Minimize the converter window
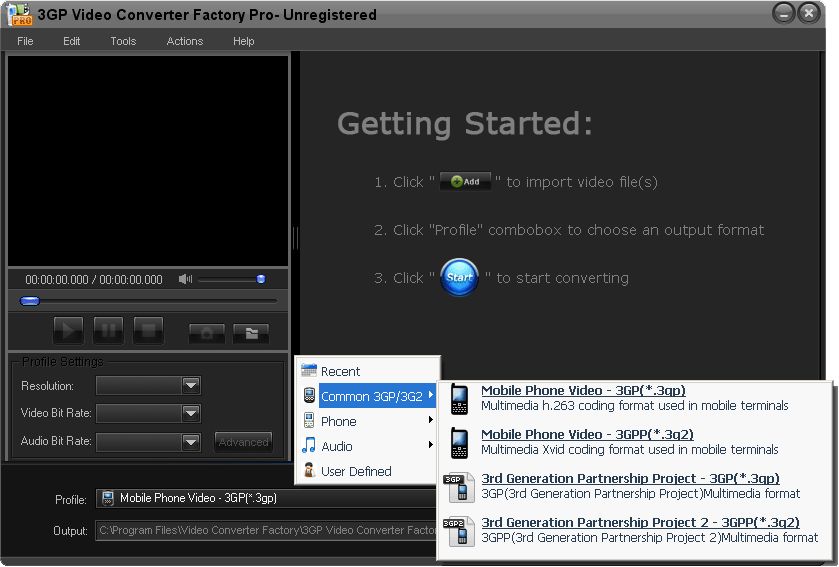Screen dimensions: 839x567 783,13
